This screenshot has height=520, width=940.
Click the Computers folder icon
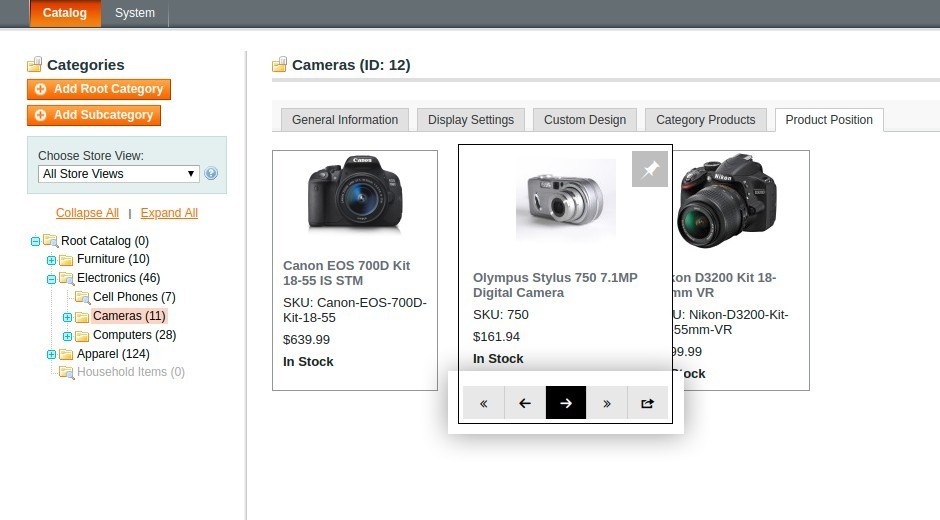[82, 335]
